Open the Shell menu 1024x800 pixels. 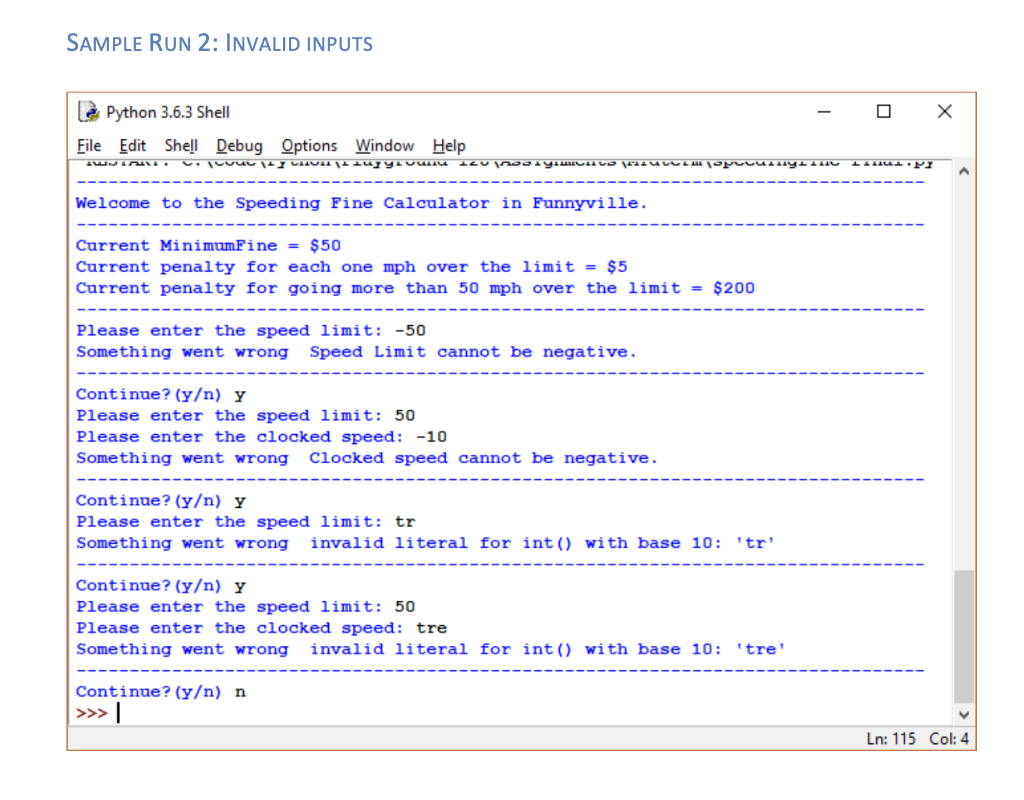180,146
